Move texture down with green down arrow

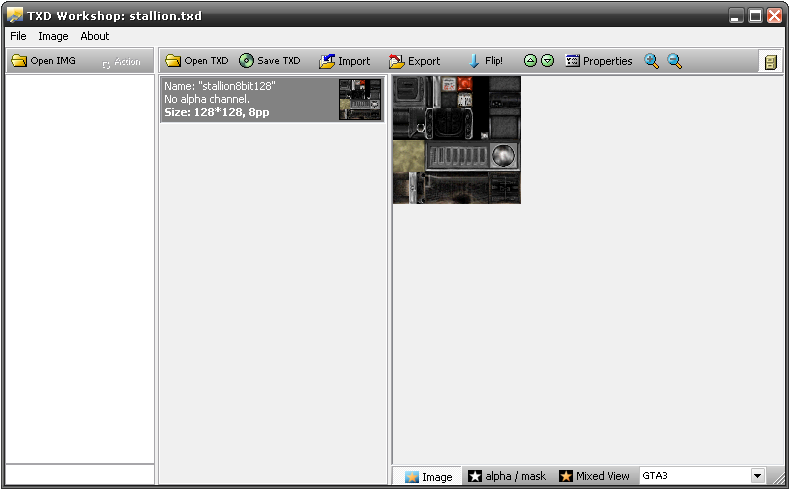pyautogui.click(x=547, y=61)
